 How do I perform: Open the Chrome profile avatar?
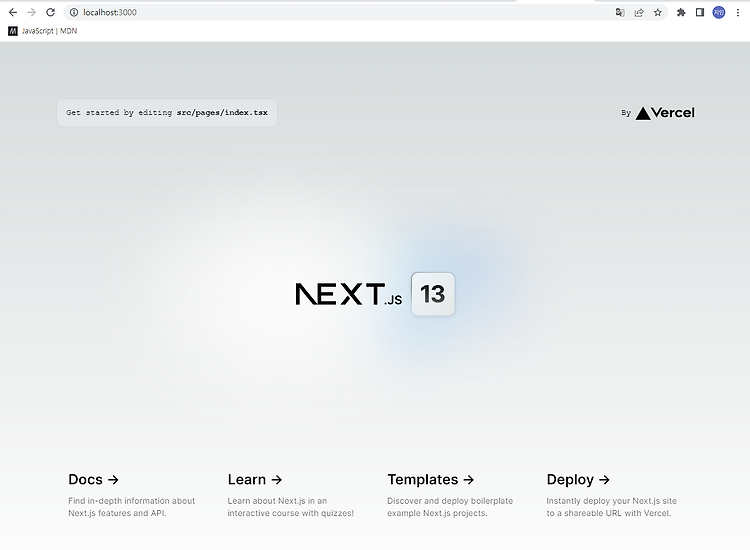(x=719, y=12)
